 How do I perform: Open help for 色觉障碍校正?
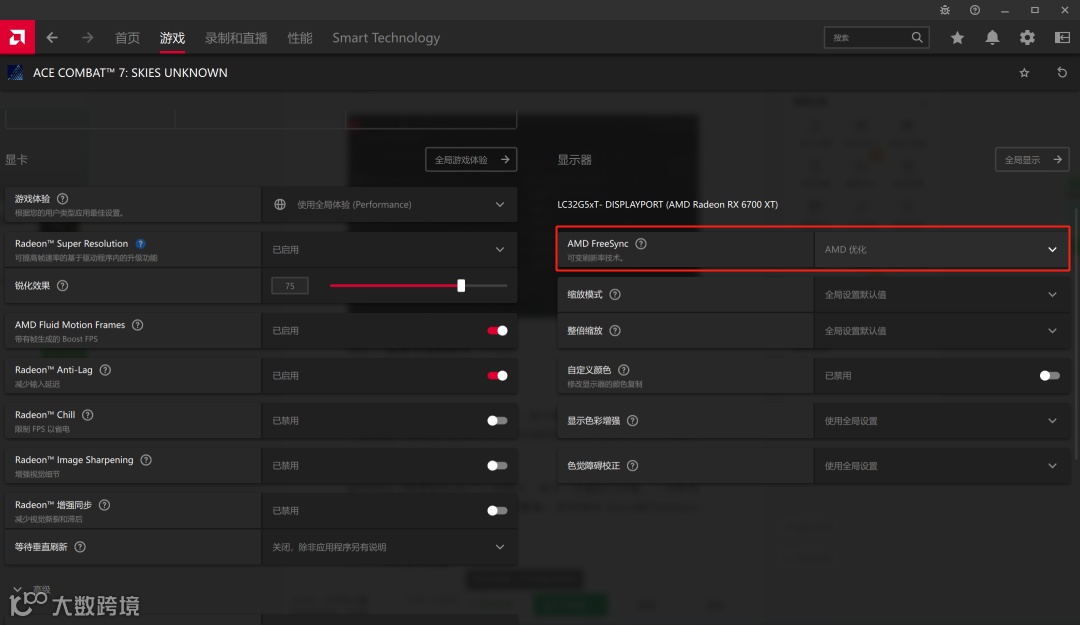tap(632, 466)
